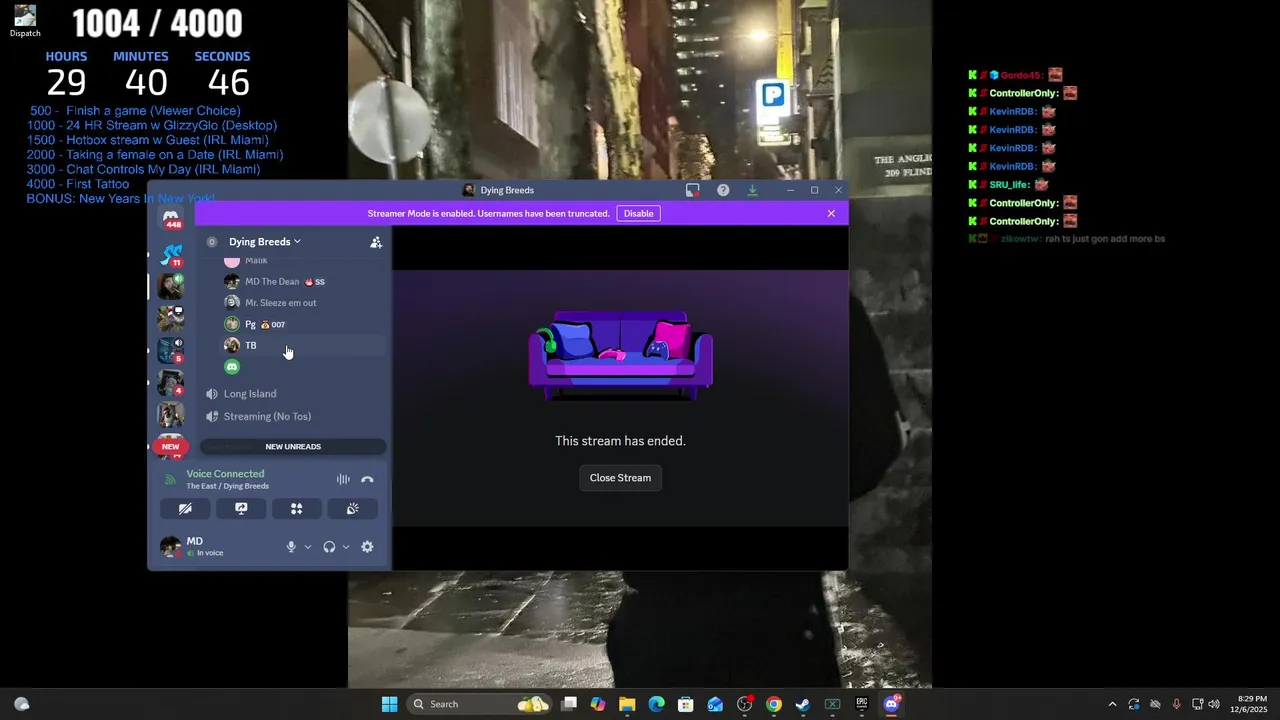Click the system tray volume icon
The image size is (1280, 720).
[1213, 704]
